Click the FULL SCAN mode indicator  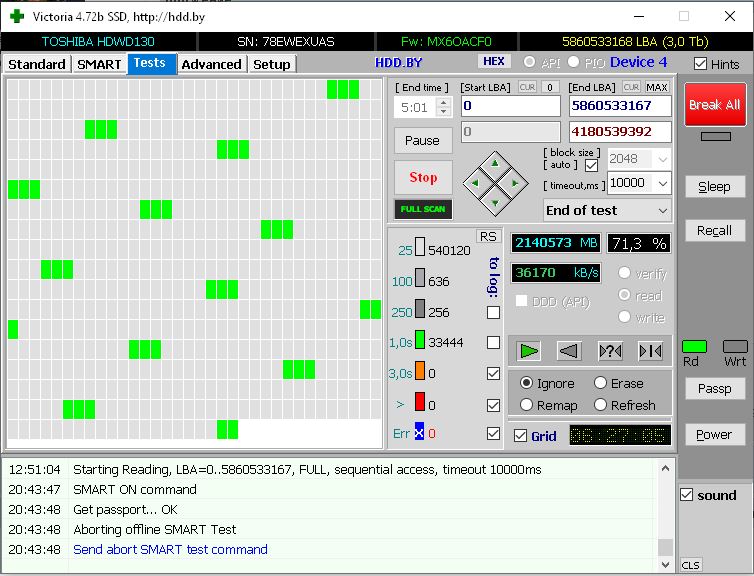pos(423,209)
